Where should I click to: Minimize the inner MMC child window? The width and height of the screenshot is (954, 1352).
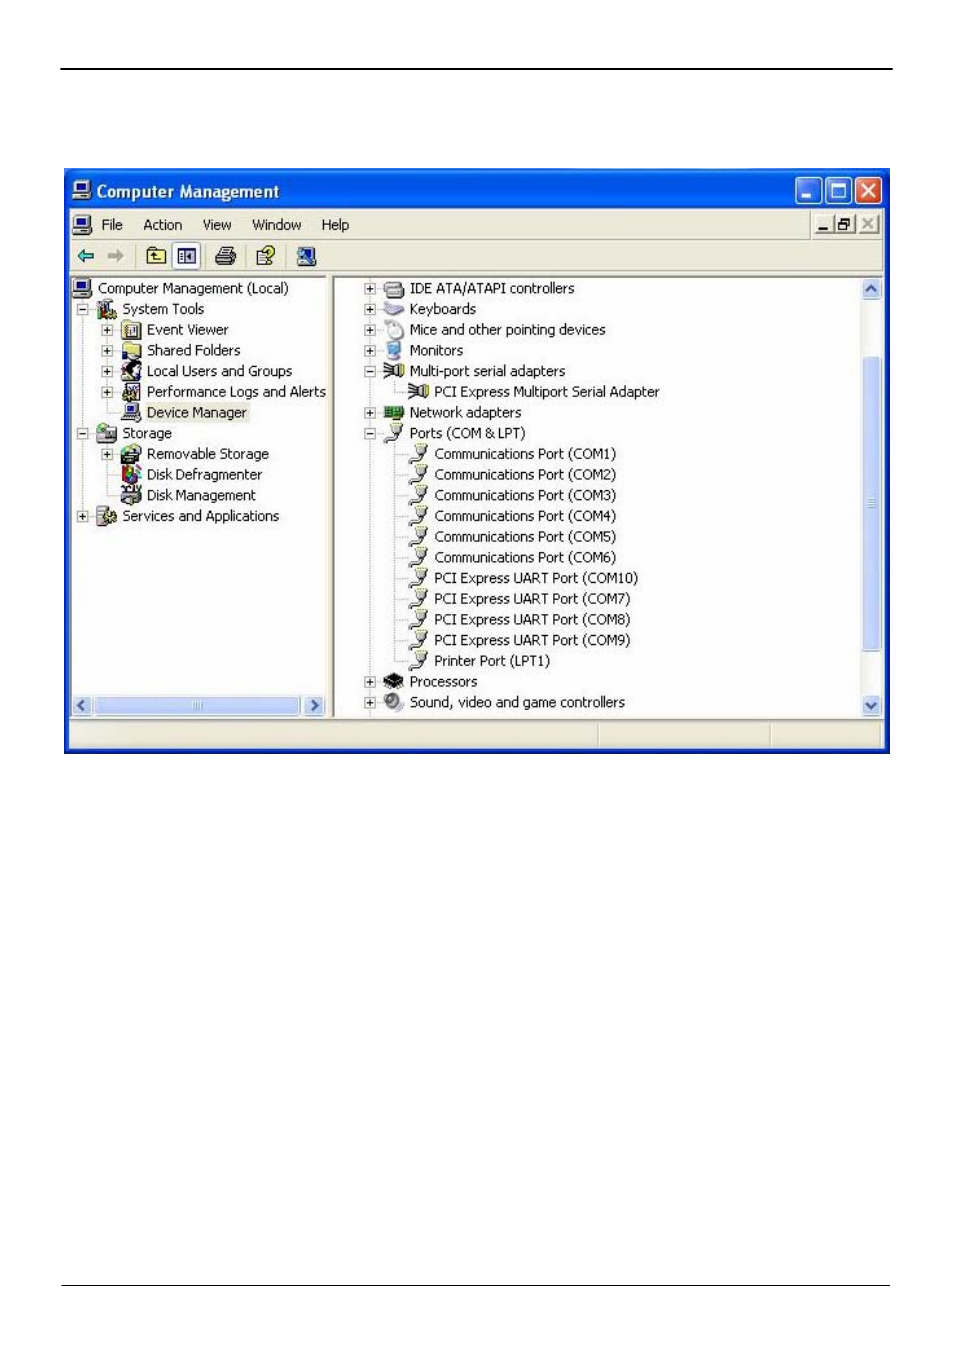pyautogui.click(x=823, y=224)
